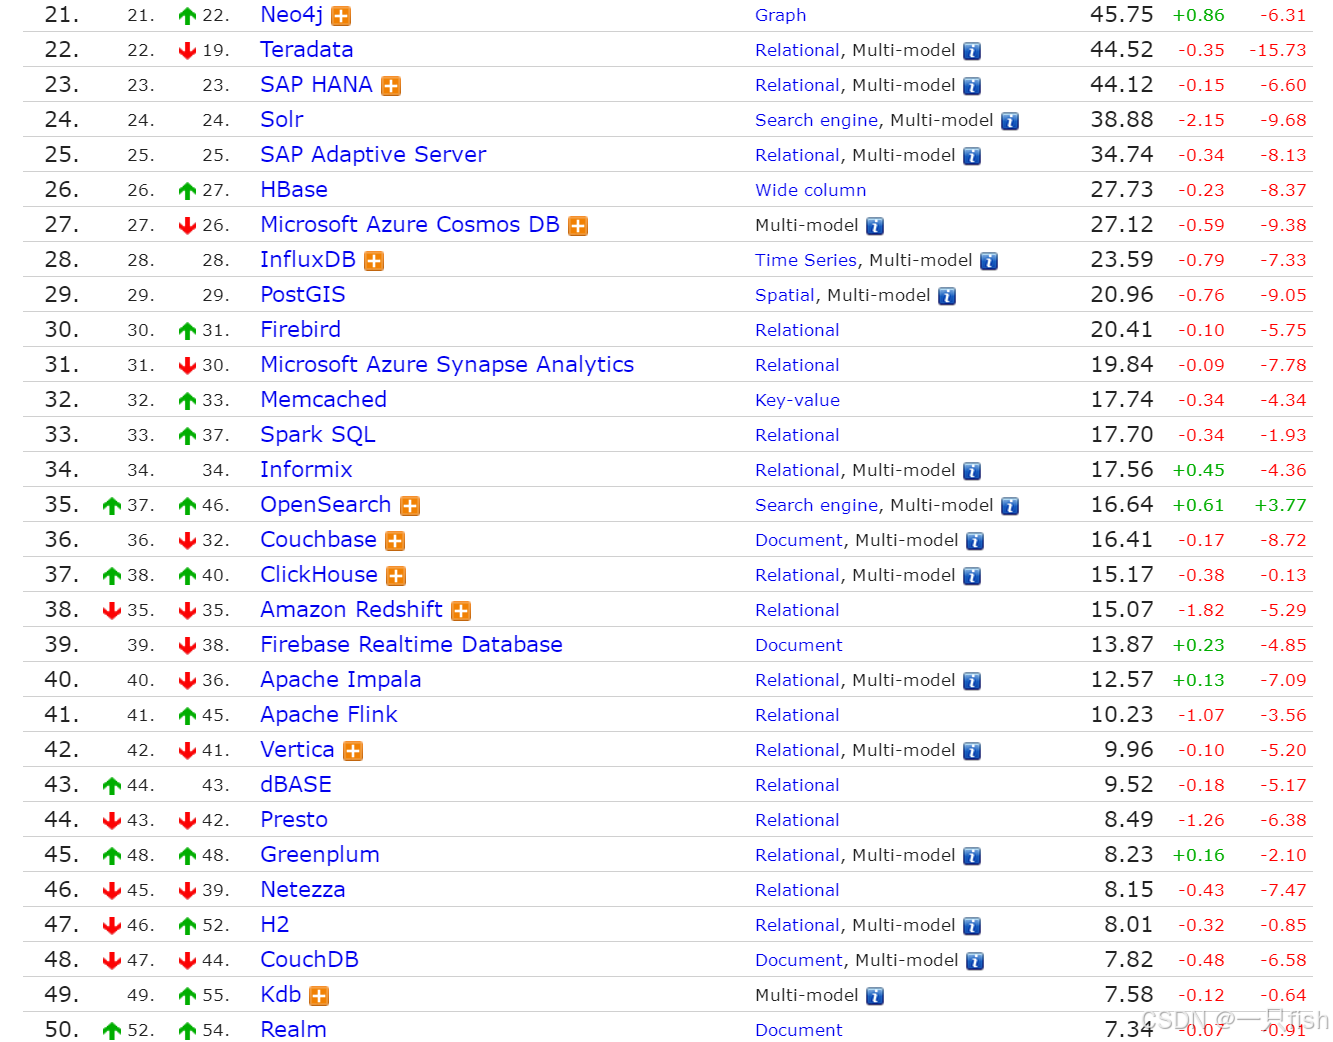
Task: Open the Netezza database link
Action: (x=303, y=890)
